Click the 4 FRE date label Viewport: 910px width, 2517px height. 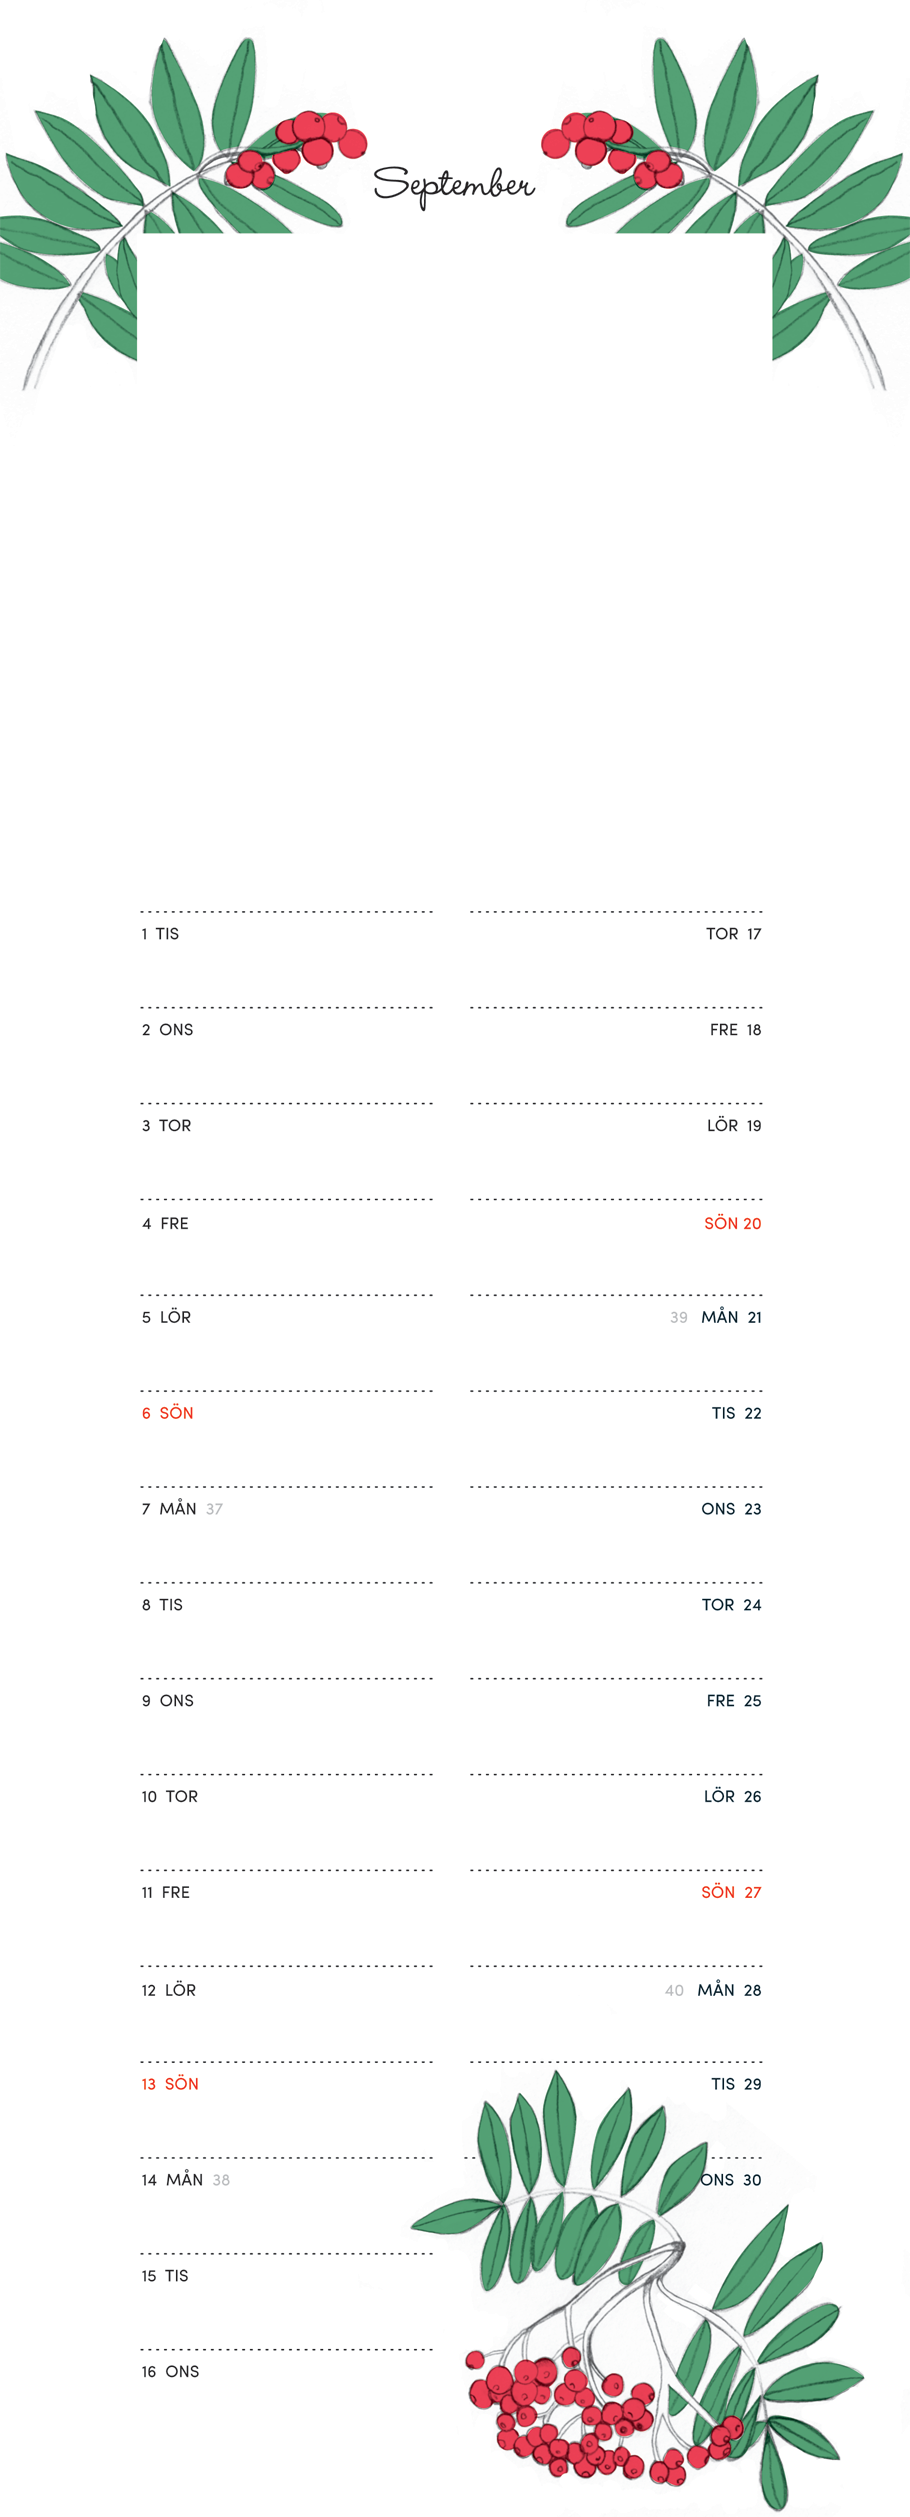[x=165, y=1223]
